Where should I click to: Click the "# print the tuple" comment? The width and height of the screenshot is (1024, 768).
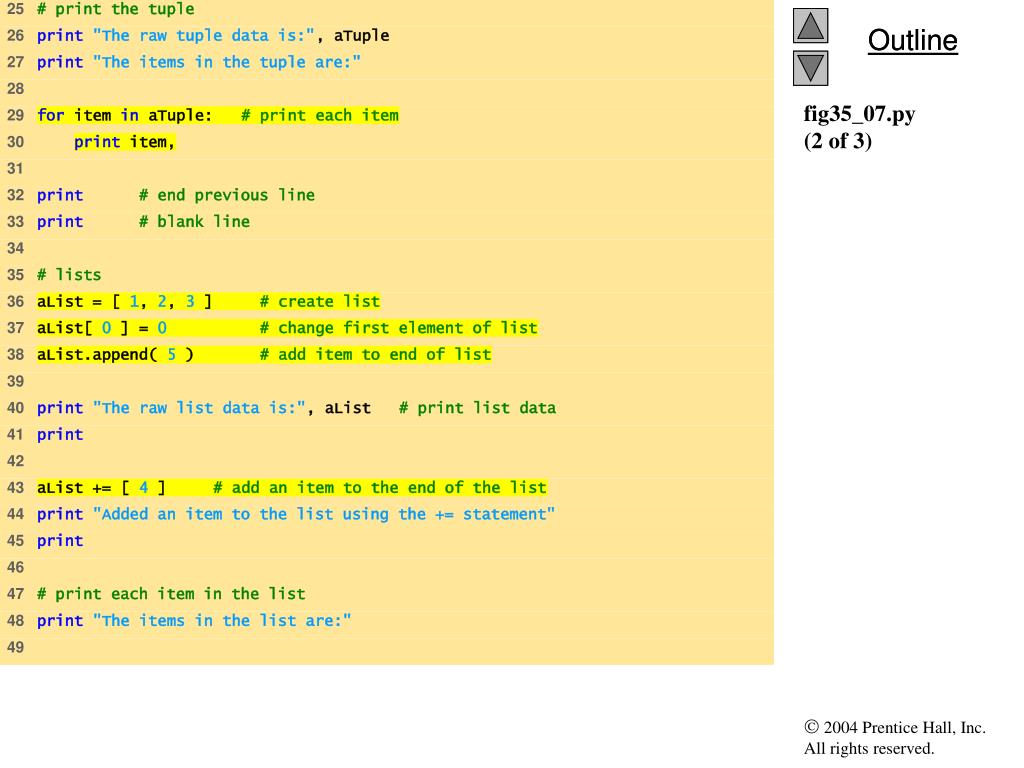click(x=116, y=9)
